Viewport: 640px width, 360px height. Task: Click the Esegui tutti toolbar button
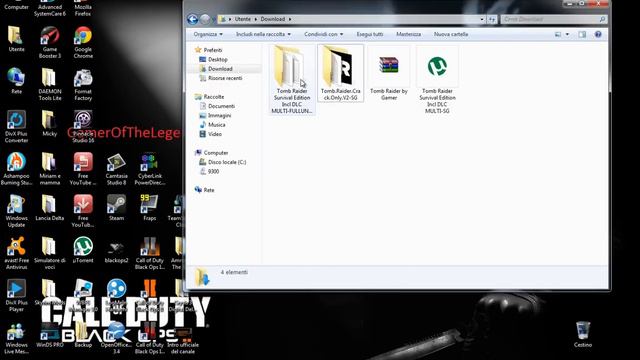pyautogui.click(x=370, y=34)
